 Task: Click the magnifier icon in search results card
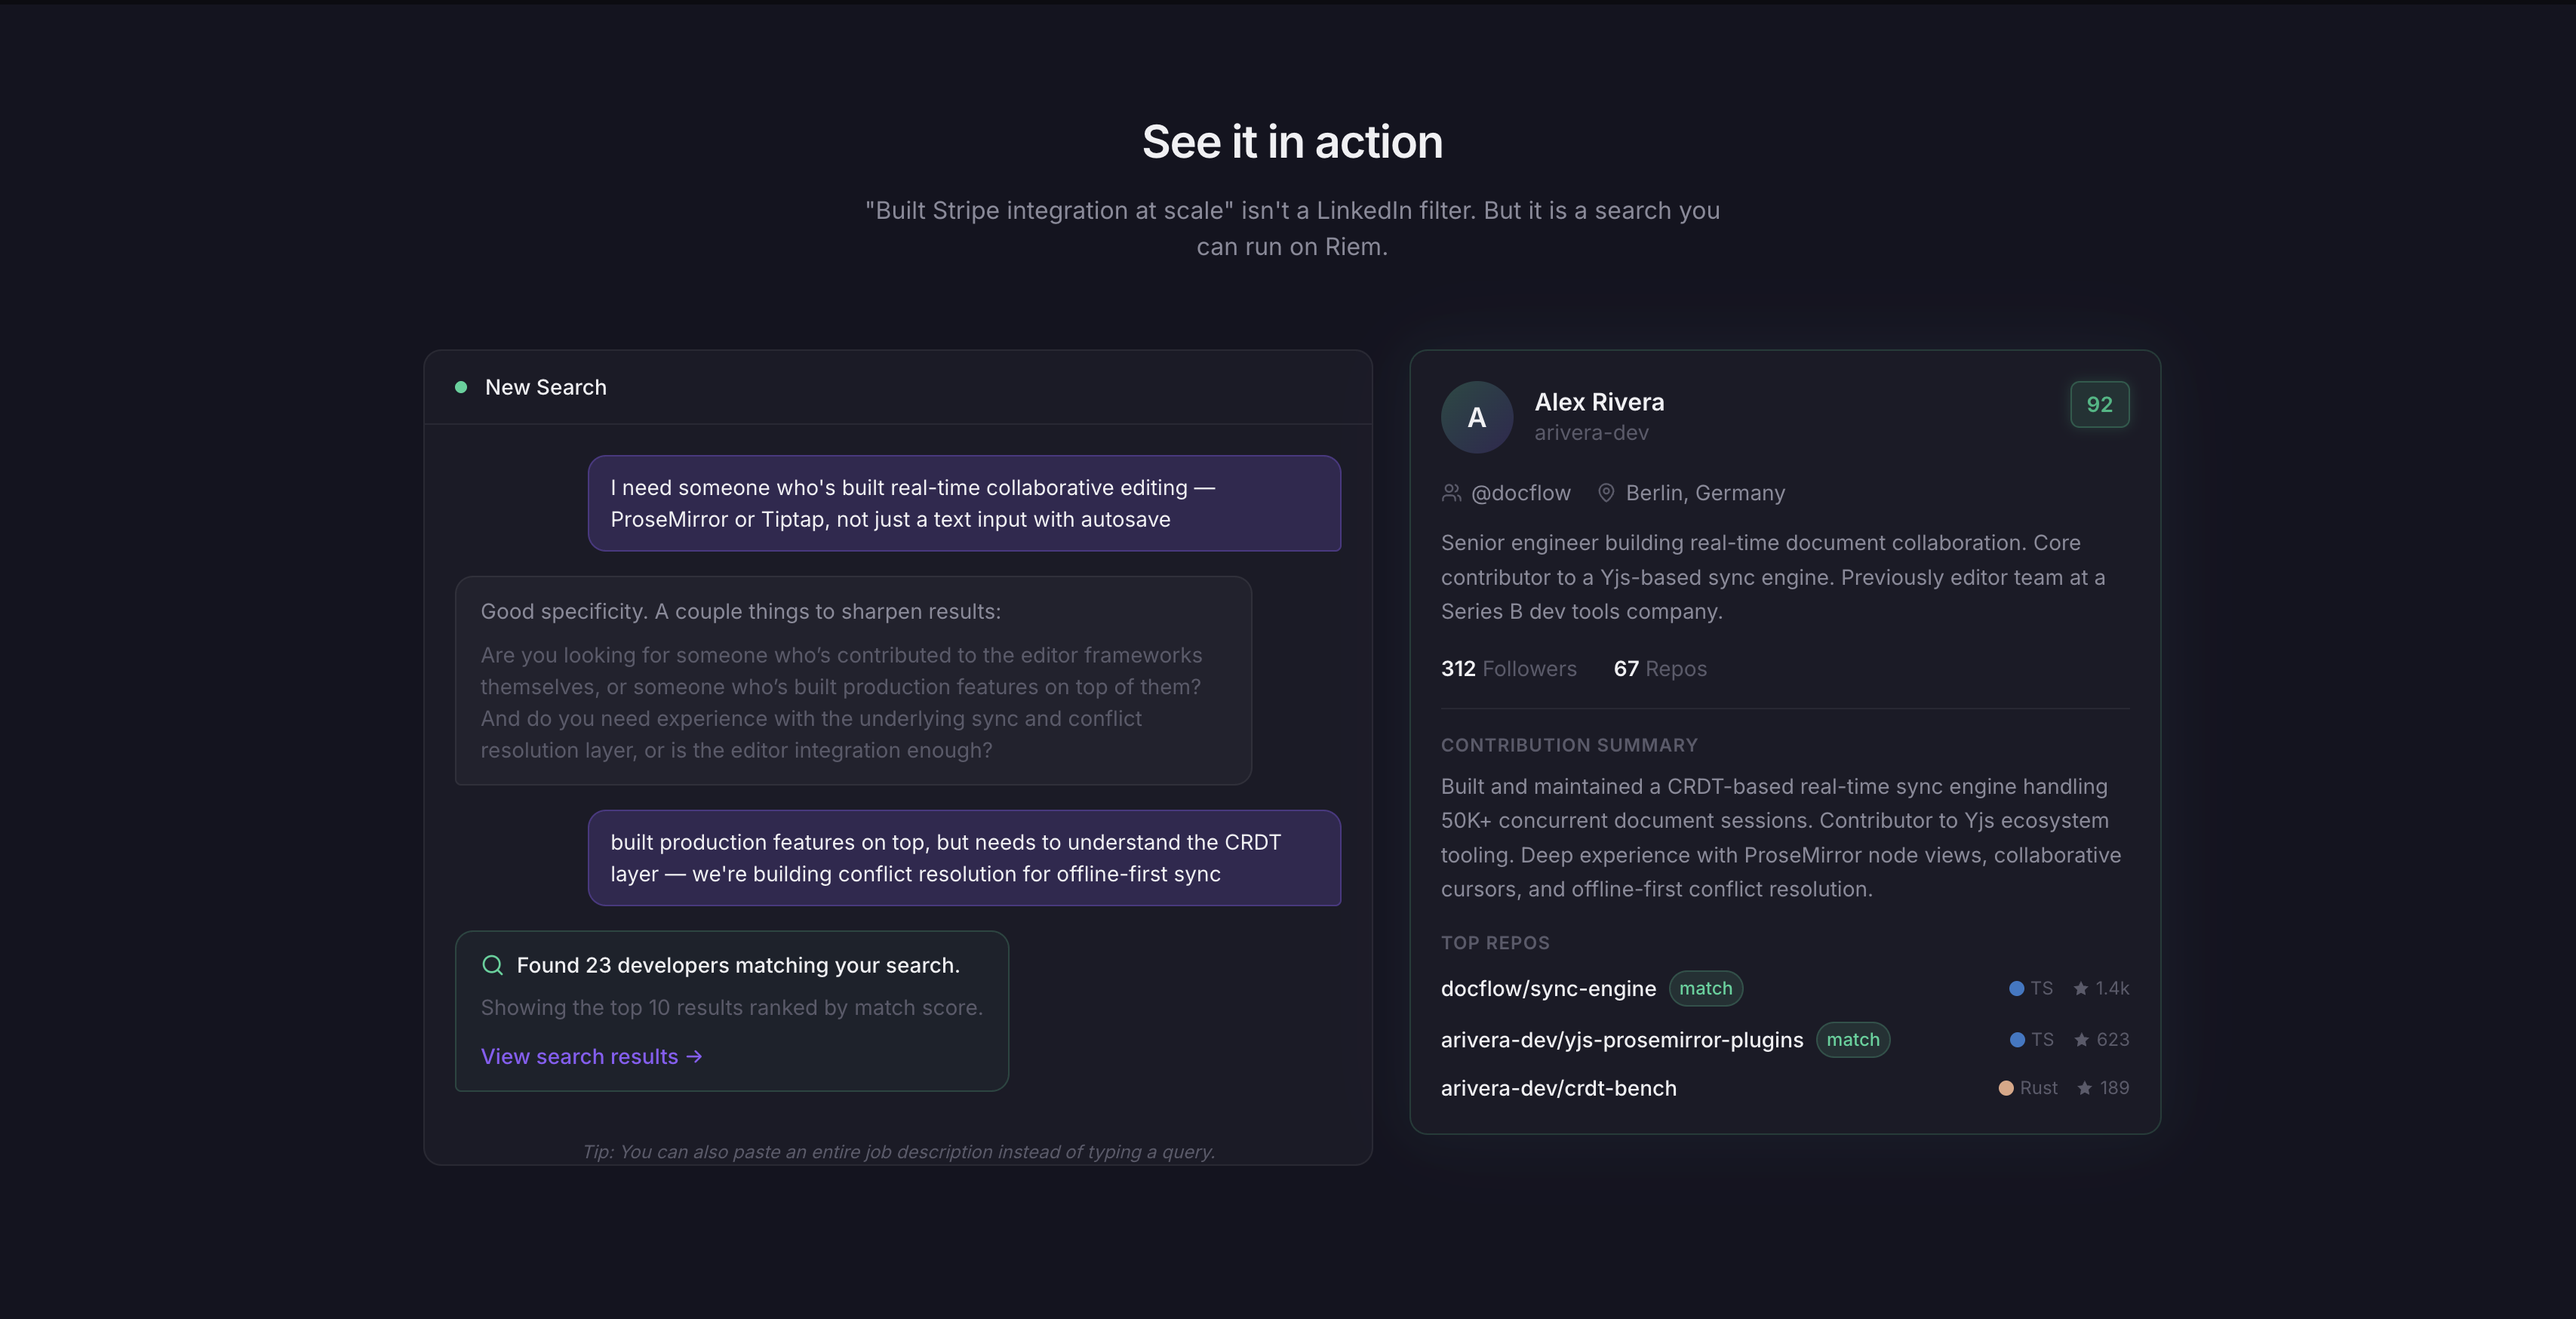pyautogui.click(x=492, y=965)
